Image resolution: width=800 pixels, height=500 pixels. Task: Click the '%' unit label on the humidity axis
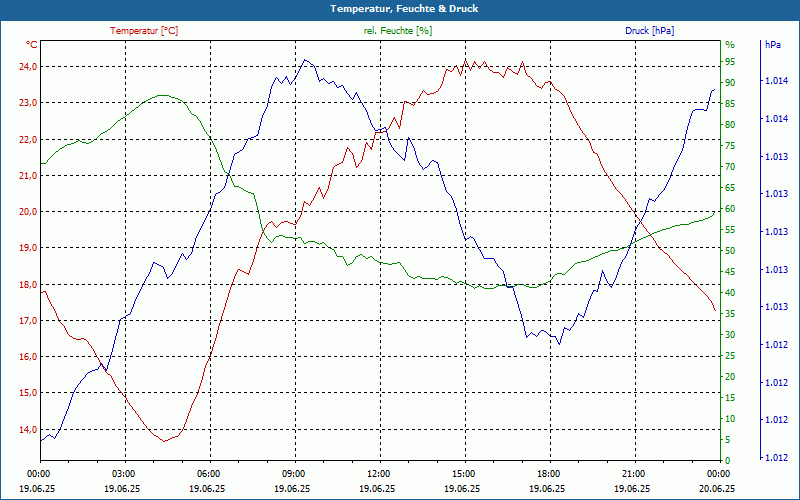coord(730,45)
